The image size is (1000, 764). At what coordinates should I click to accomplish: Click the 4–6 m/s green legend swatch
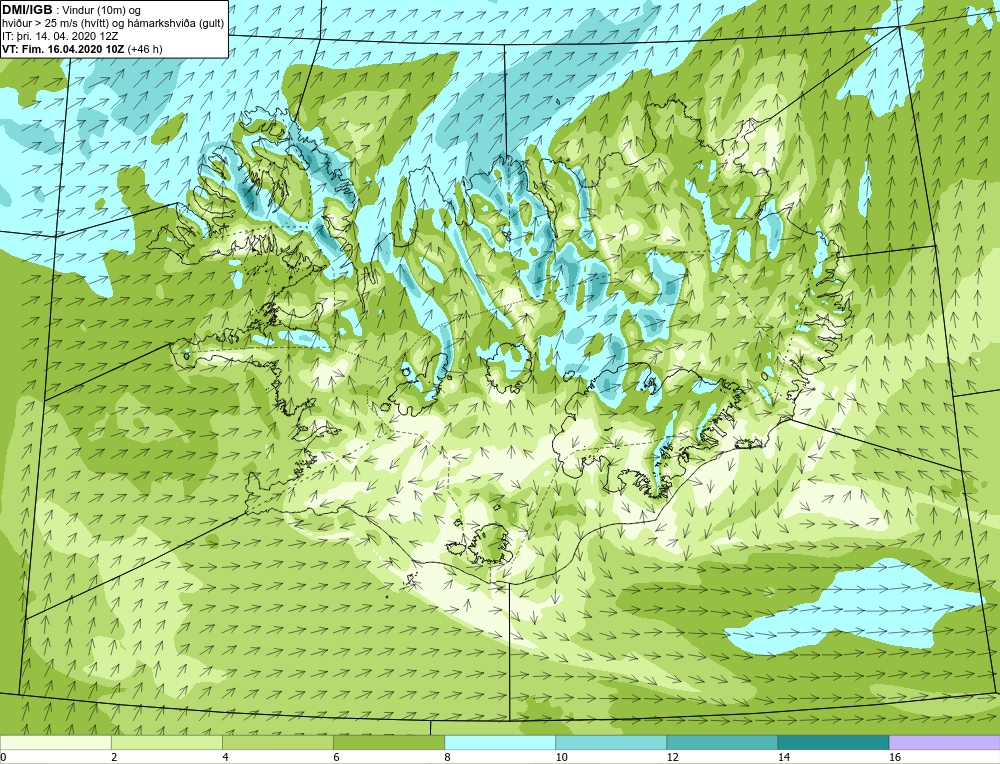[x=277, y=742]
